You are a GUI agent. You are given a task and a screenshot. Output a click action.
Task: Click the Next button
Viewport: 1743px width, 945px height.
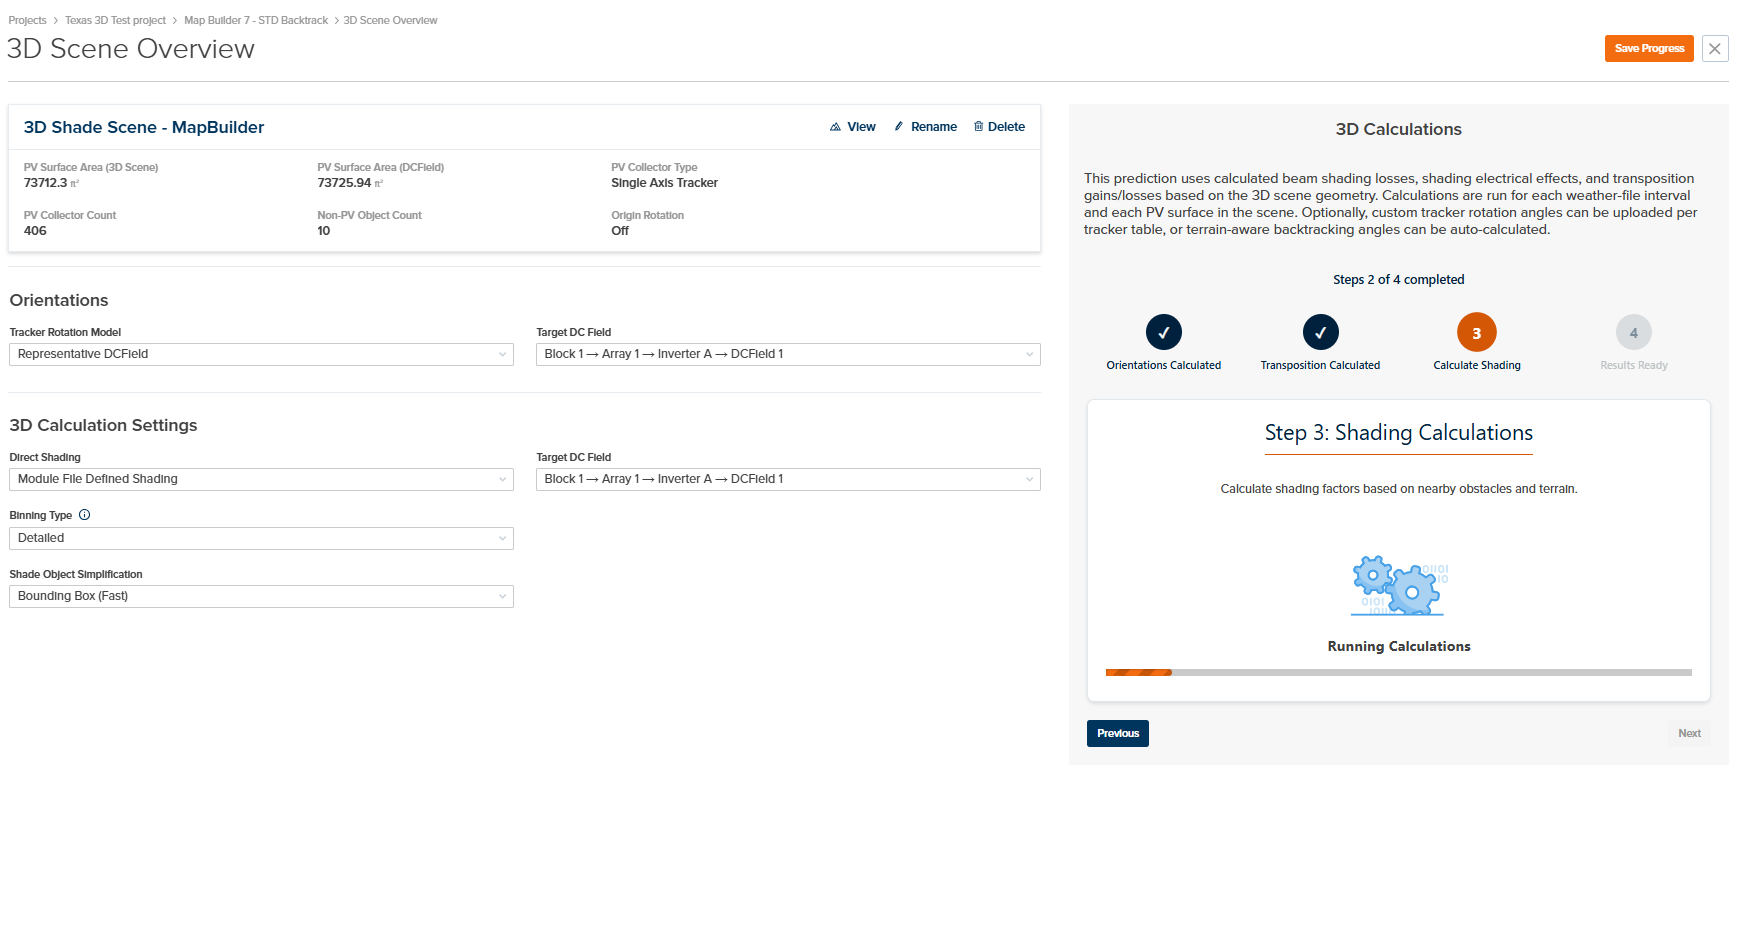coord(1689,733)
